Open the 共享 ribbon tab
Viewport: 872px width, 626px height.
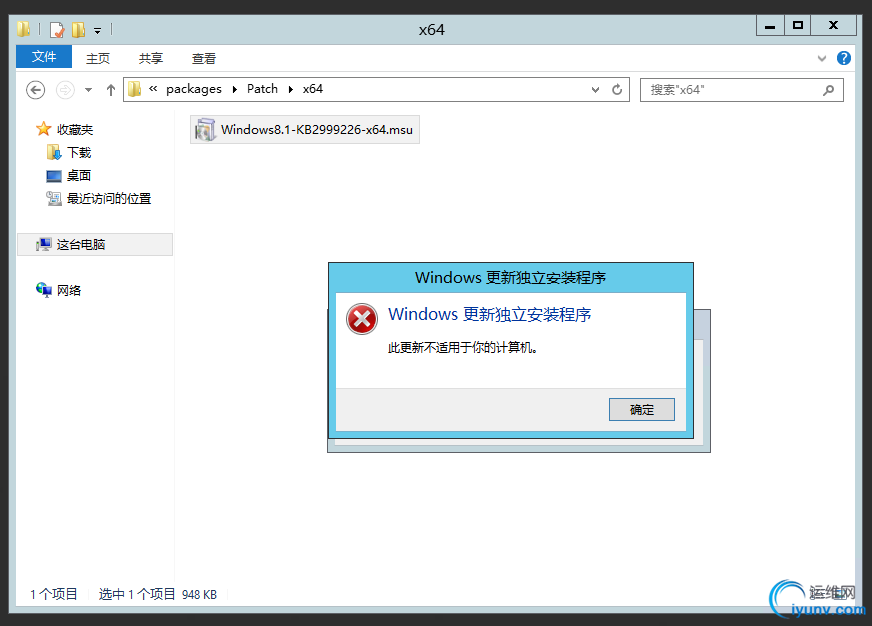tap(151, 58)
